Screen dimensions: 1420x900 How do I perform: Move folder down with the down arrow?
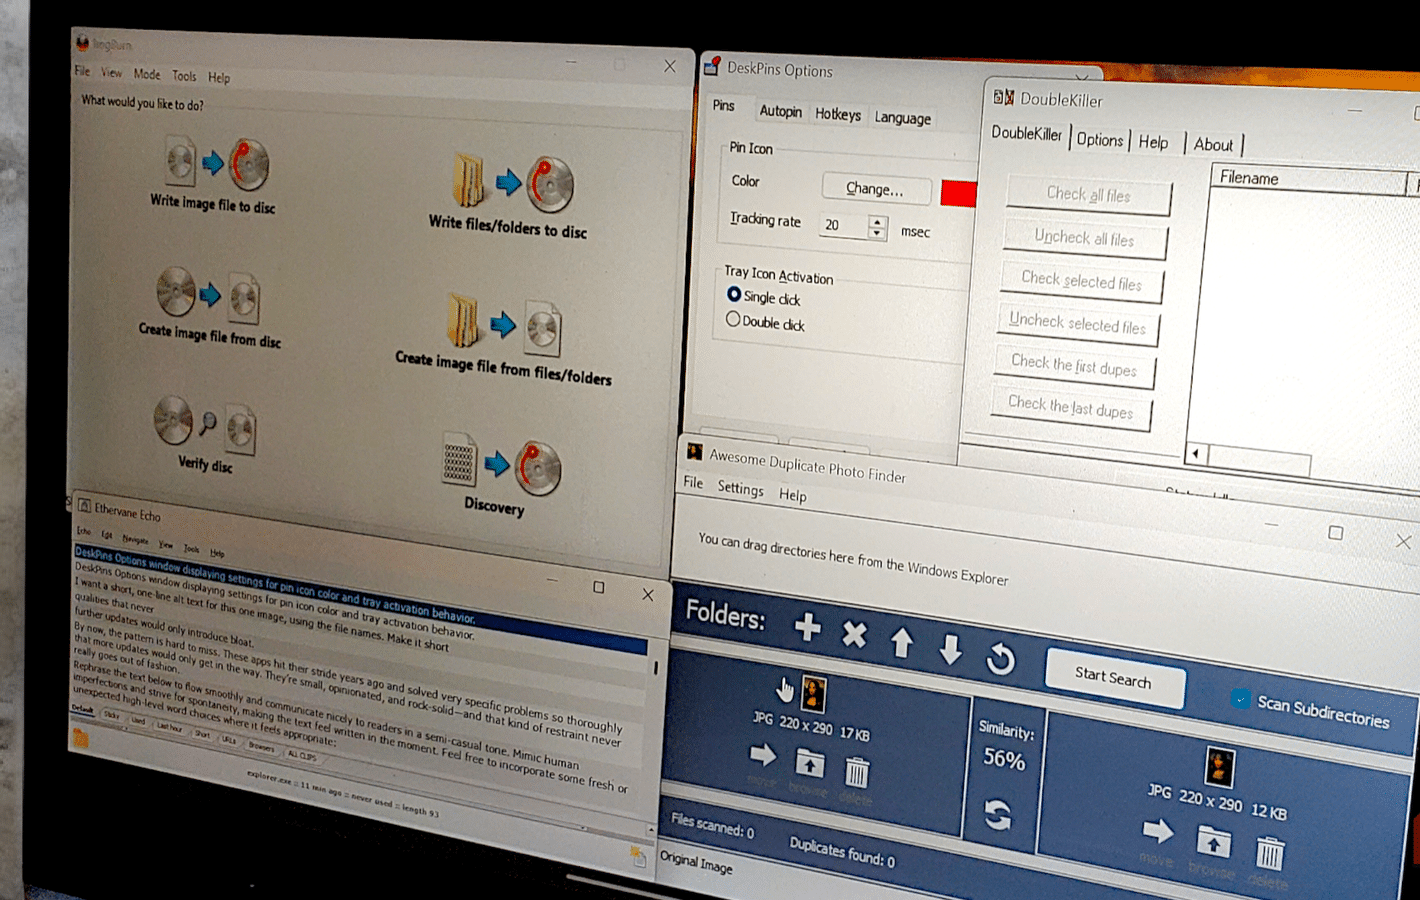tap(950, 650)
